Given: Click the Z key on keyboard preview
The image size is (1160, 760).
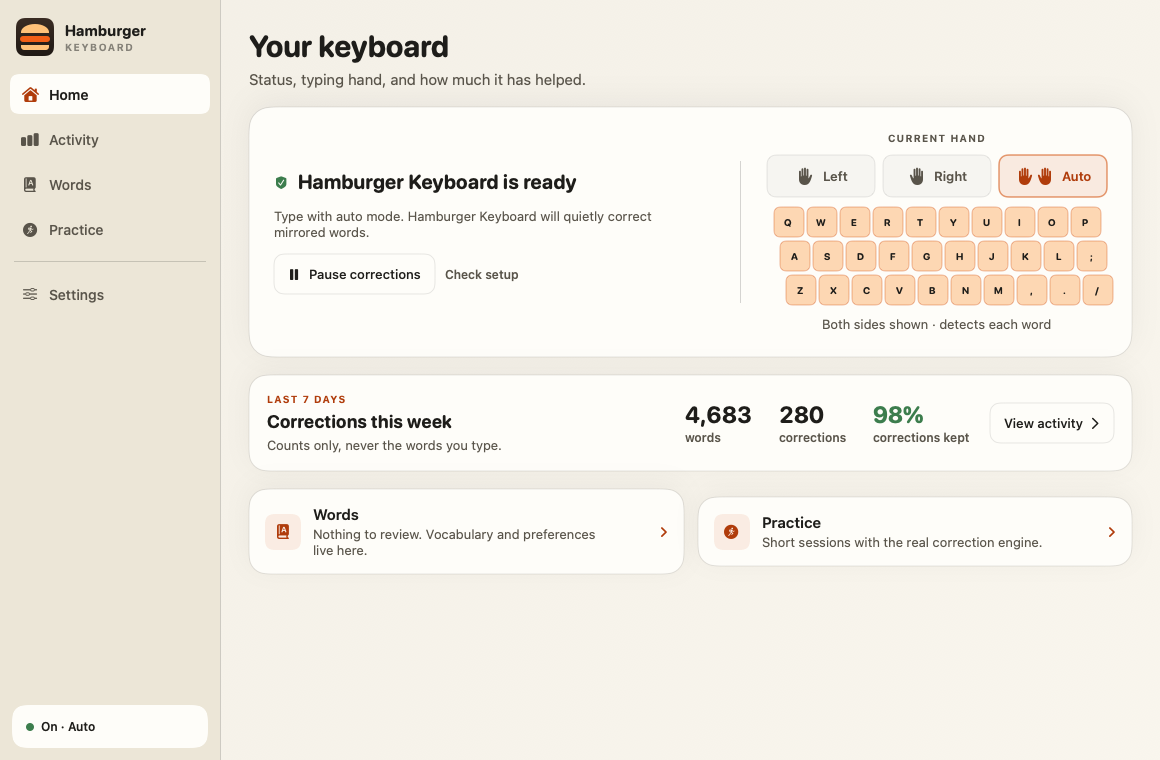Looking at the screenshot, I should coord(800,290).
